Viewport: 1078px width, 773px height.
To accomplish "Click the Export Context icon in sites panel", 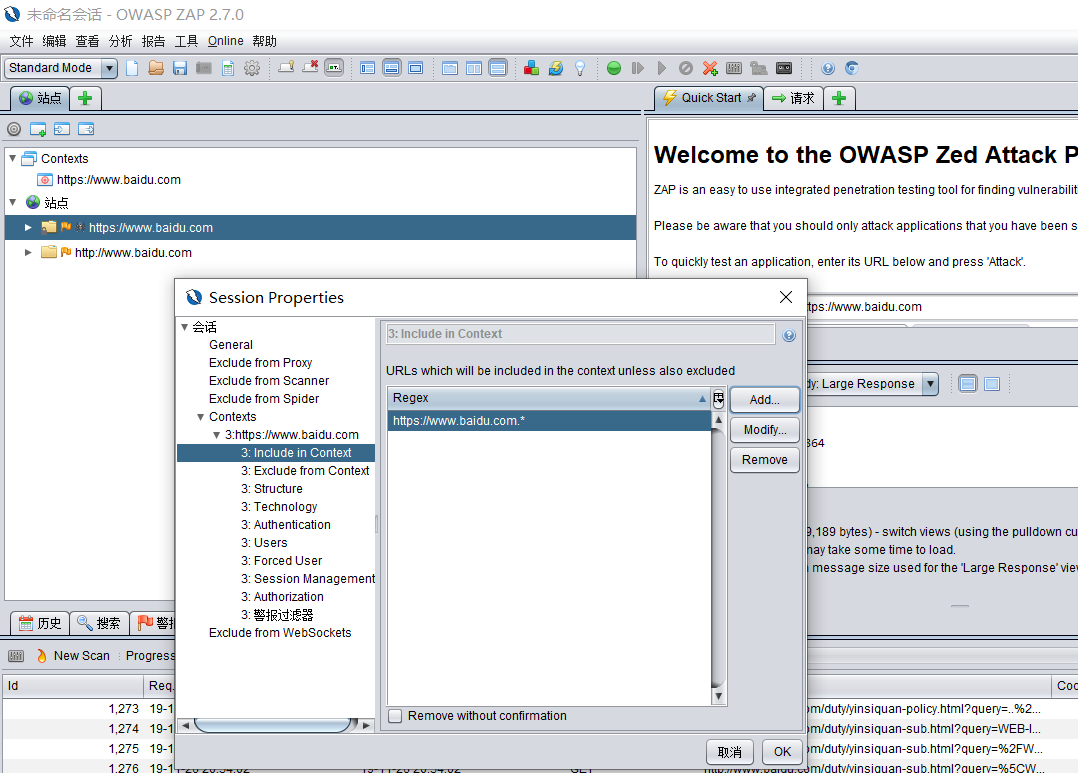I will pos(86,129).
